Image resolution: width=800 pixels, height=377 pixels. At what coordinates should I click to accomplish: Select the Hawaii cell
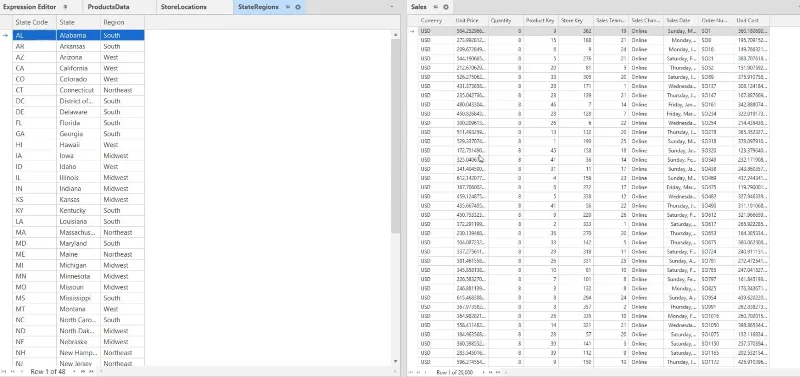click(x=78, y=145)
